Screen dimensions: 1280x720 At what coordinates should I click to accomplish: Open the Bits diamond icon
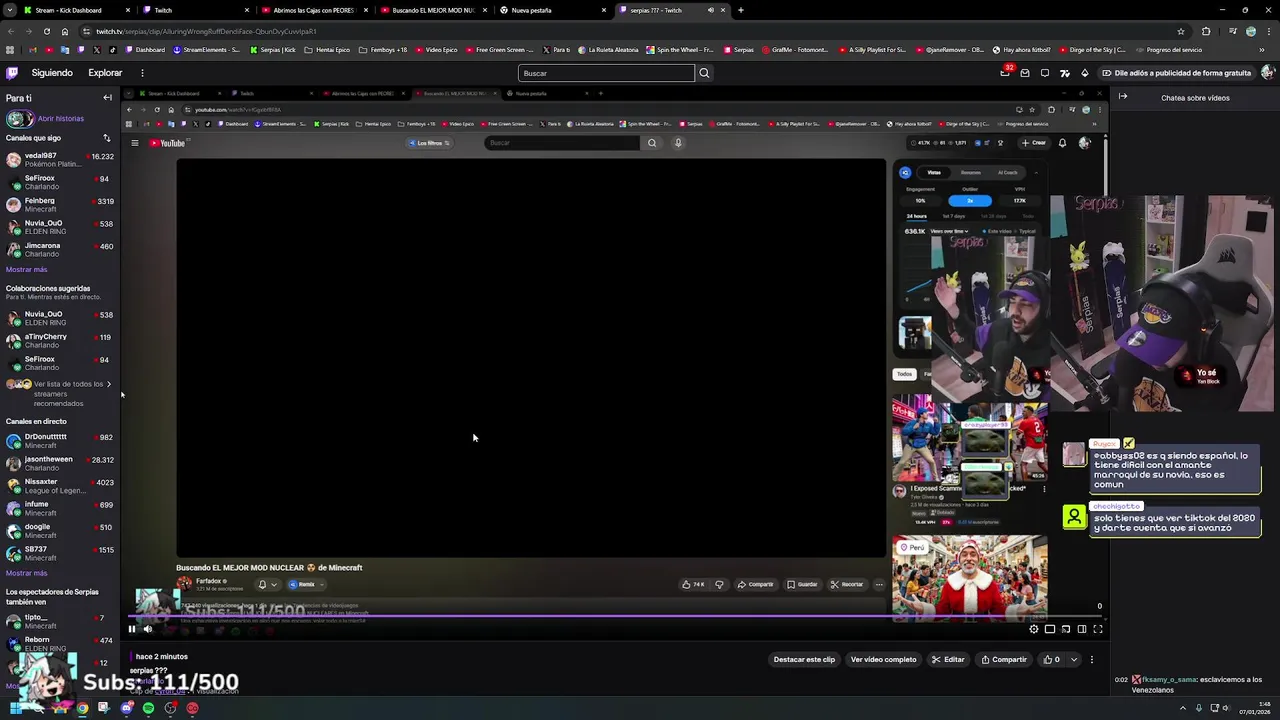[1085, 73]
